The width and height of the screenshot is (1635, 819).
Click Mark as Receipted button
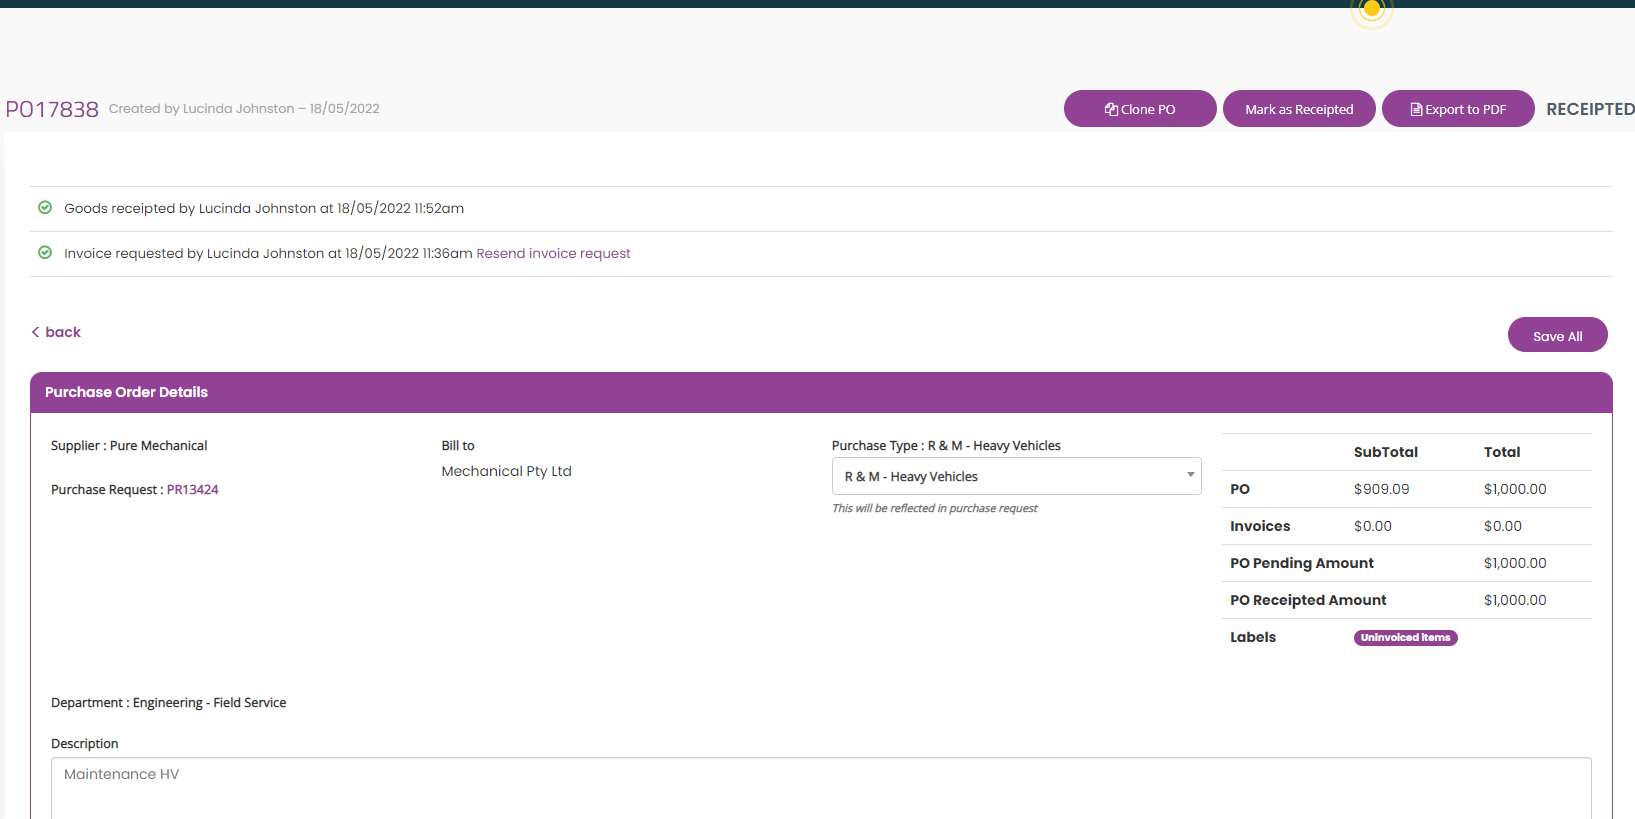coord(1299,109)
